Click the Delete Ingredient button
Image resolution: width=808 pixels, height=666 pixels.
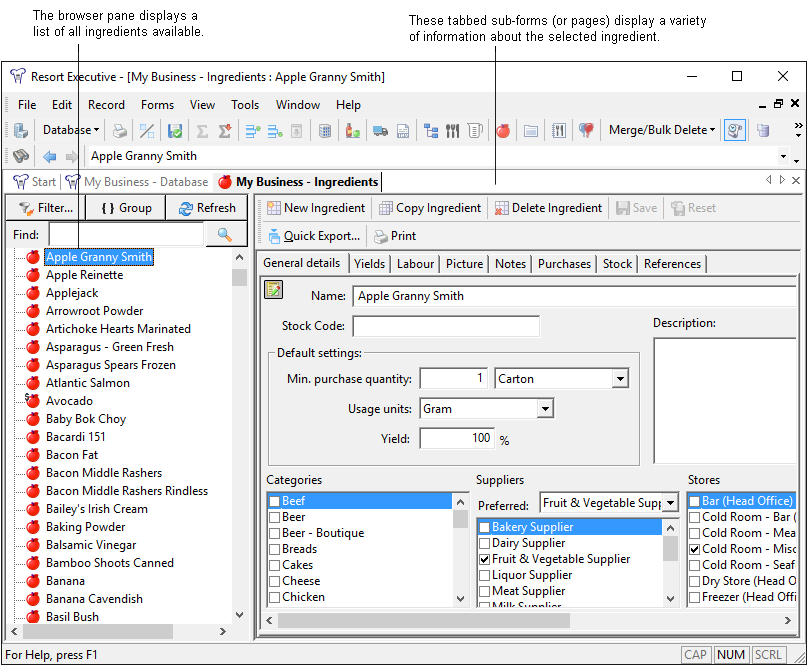coord(548,208)
